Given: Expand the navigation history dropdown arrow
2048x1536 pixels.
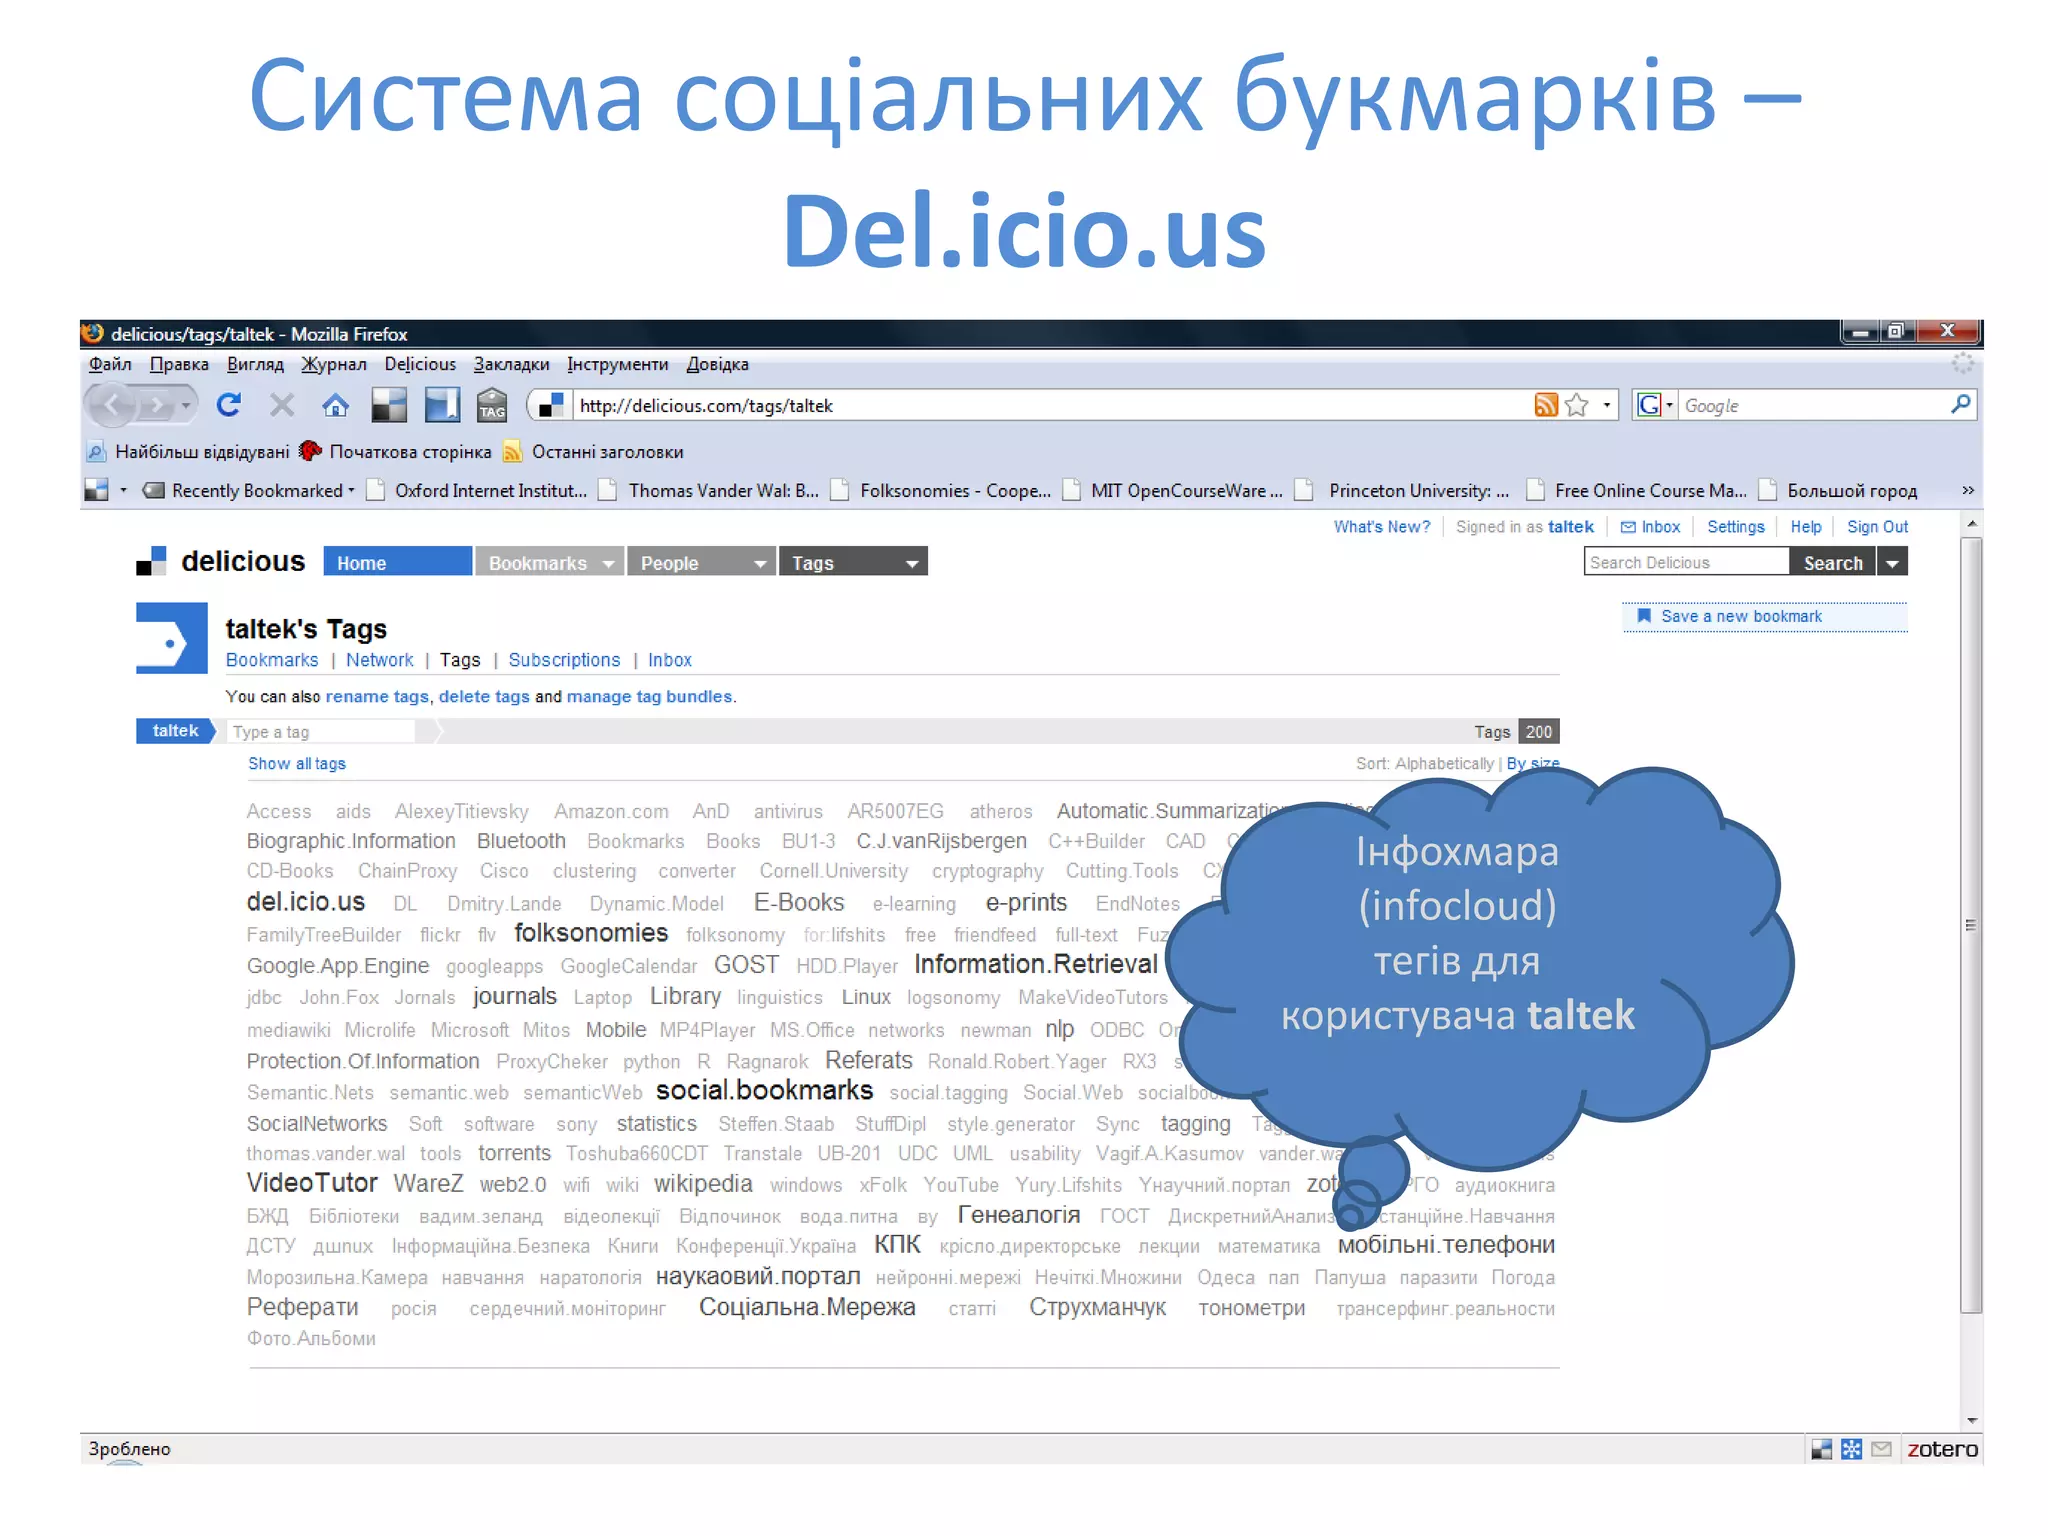Looking at the screenshot, I should (186, 406).
